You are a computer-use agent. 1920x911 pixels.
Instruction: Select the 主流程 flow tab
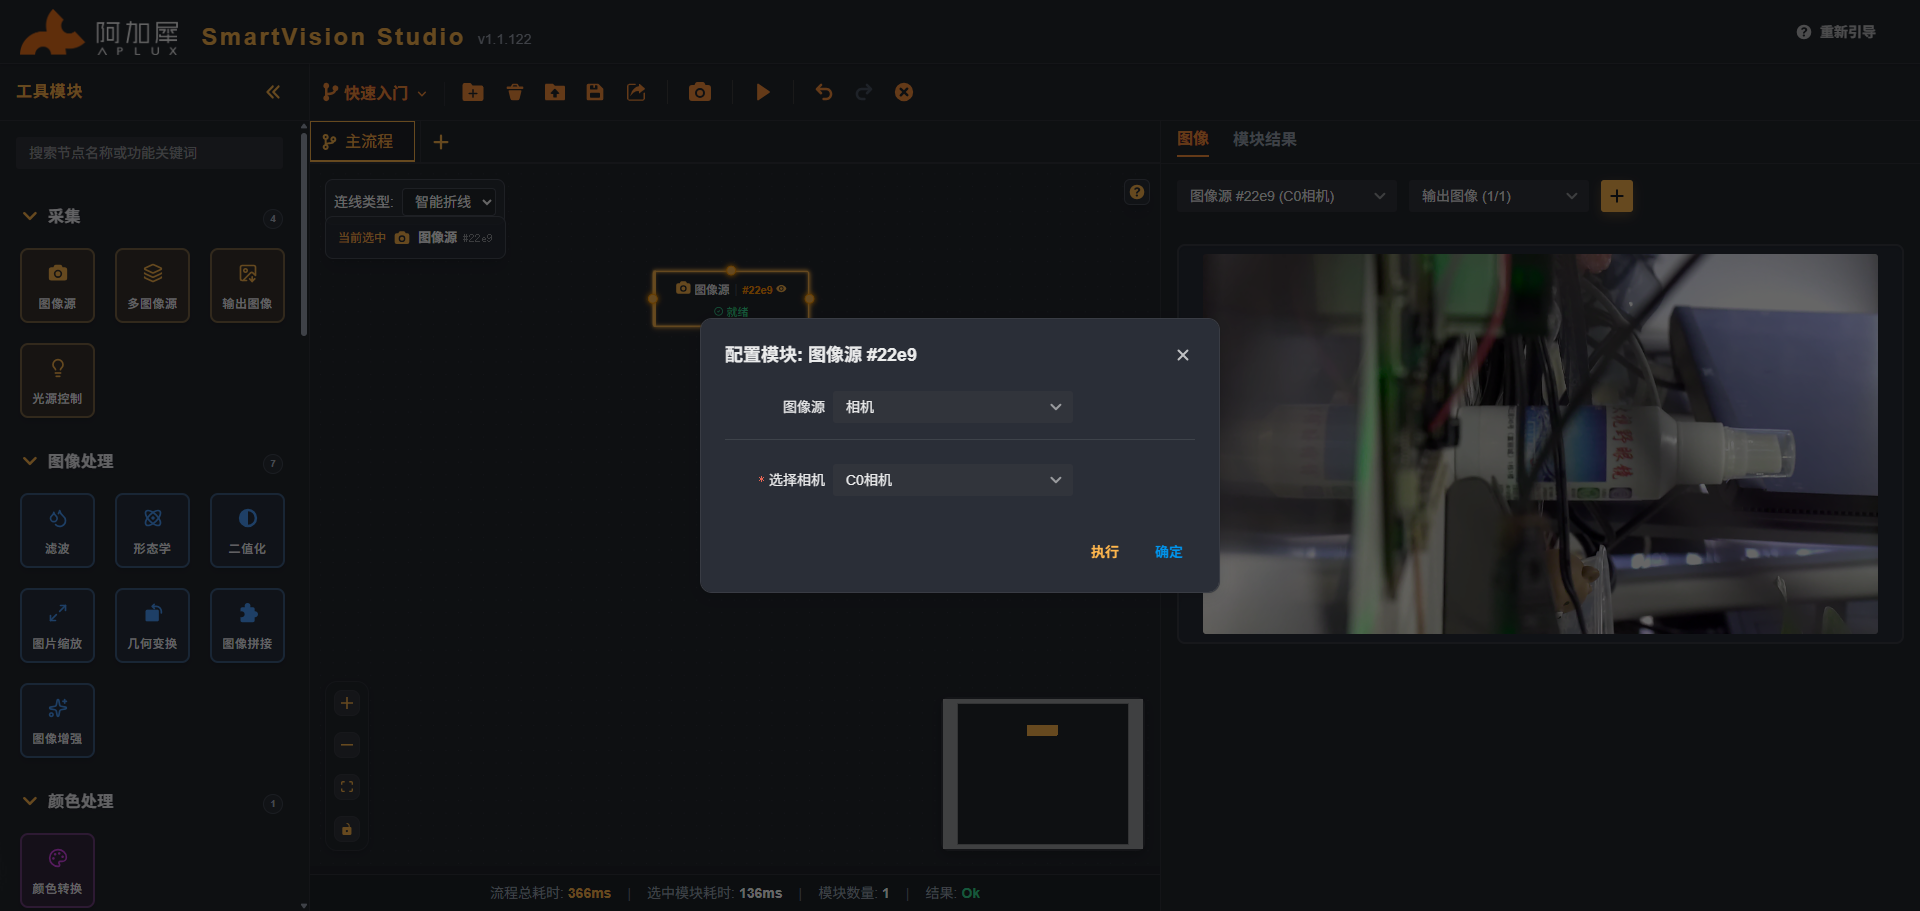(362, 142)
